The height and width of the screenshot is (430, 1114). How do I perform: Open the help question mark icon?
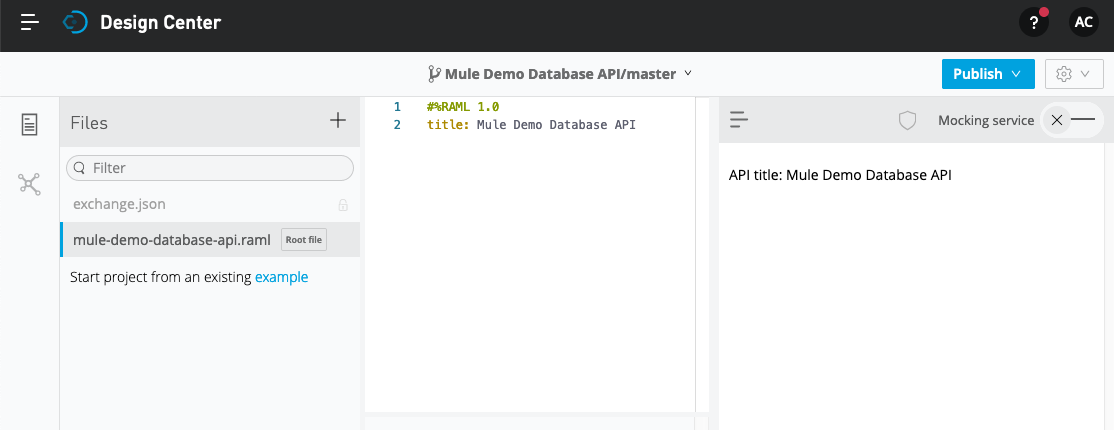(x=1033, y=22)
